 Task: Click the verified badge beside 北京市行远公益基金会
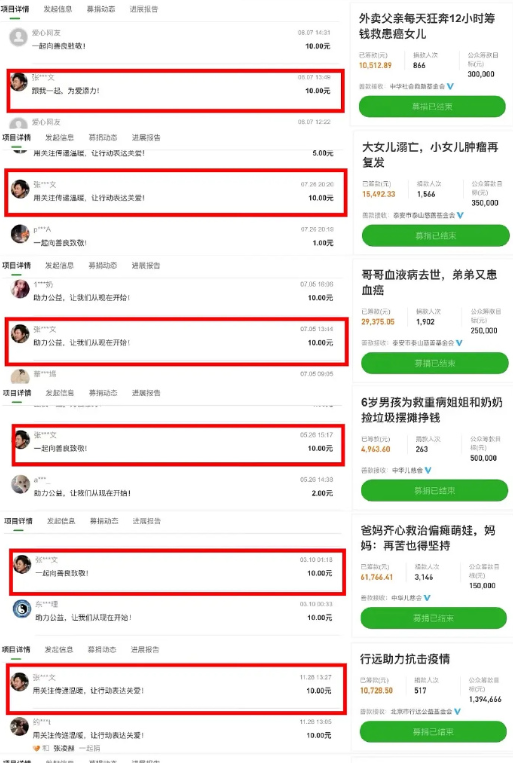pyautogui.click(x=457, y=711)
